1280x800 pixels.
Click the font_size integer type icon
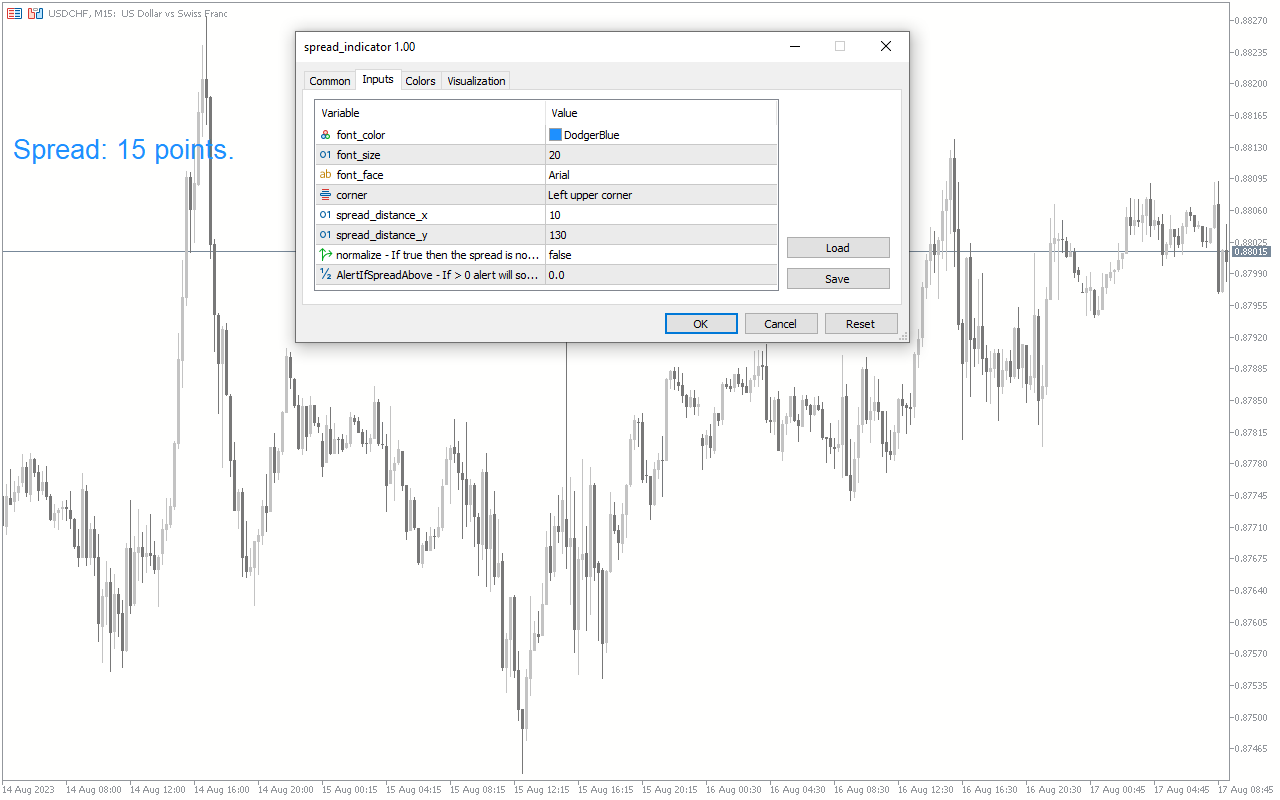(325, 155)
